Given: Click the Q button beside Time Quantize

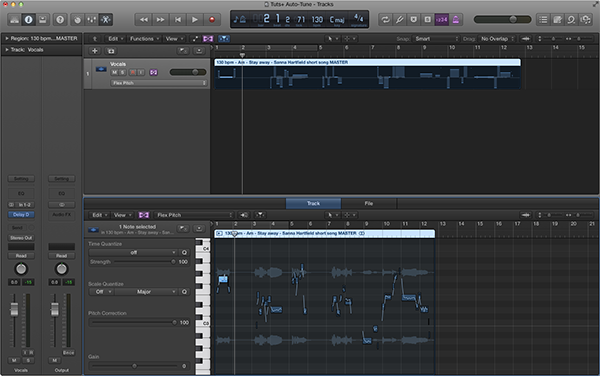Looking at the screenshot, I should click(x=184, y=252).
